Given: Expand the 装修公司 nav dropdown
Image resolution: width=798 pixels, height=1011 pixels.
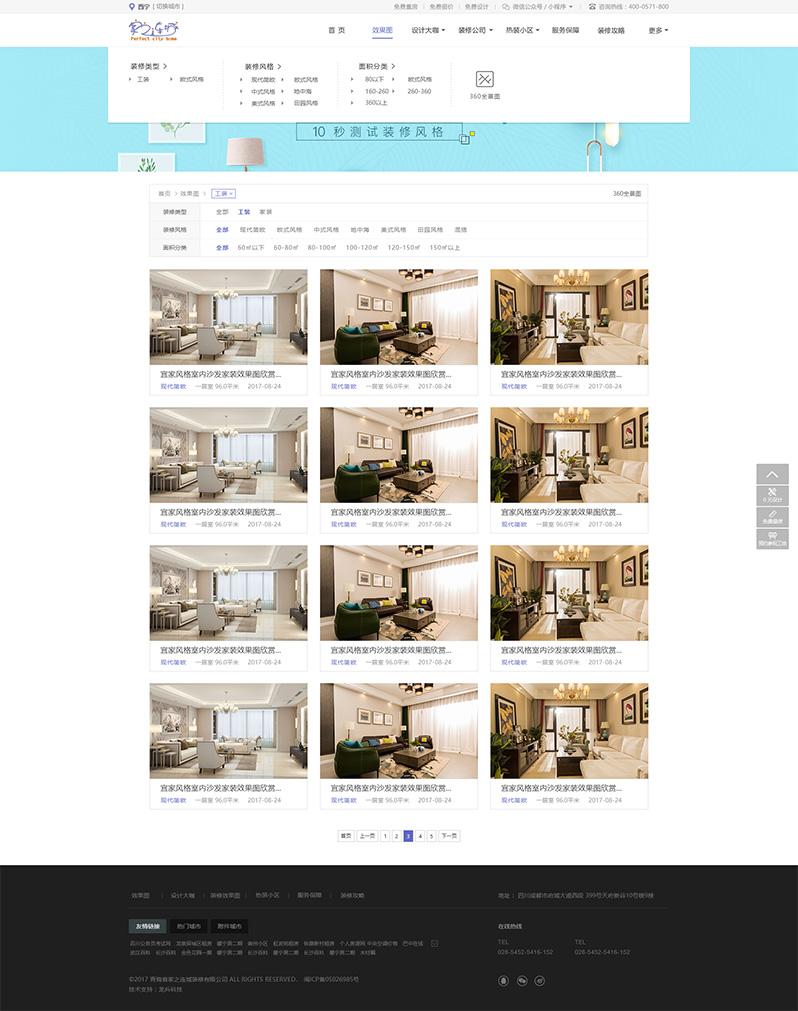Looking at the screenshot, I should pos(475,30).
